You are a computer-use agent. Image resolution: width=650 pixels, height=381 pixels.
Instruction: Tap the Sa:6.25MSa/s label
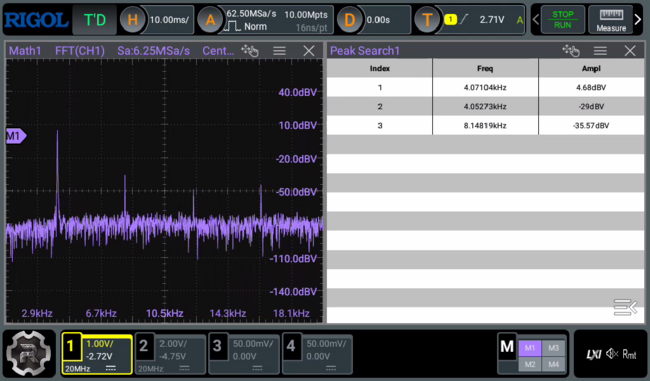pyautogui.click(x=153, y=51)
